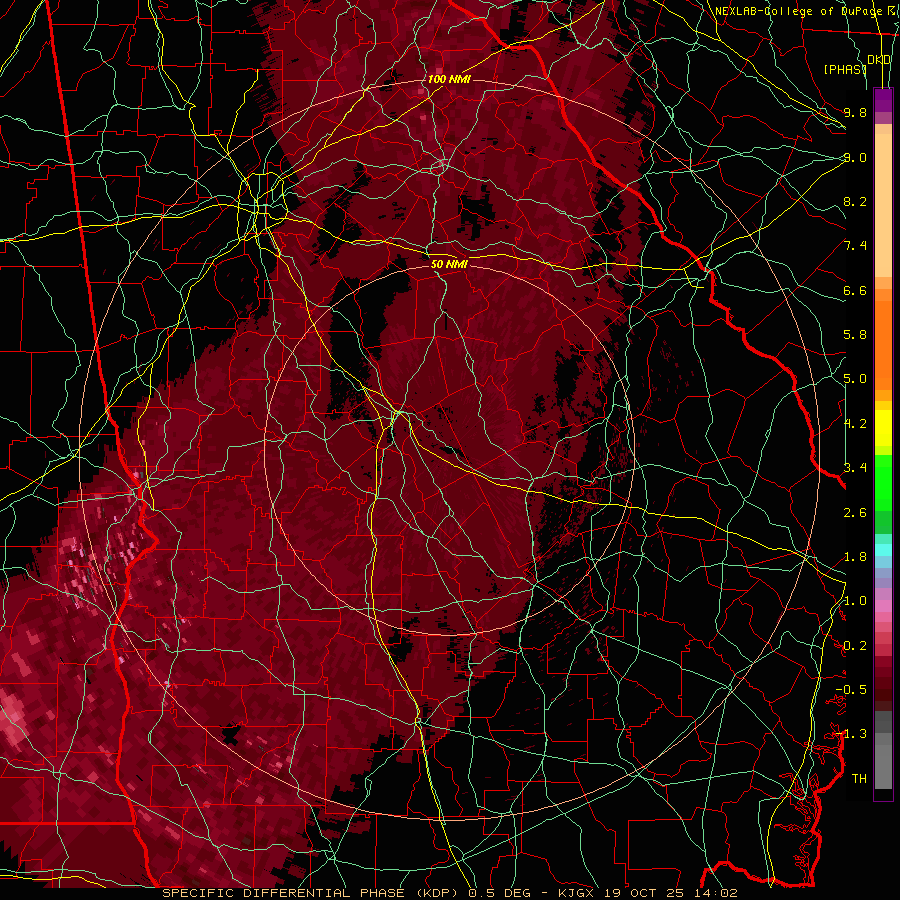Click the 0.2 value on the color scale
This screenshot has width=900, height=900.
pyautogui.click(x=855, y=646)
